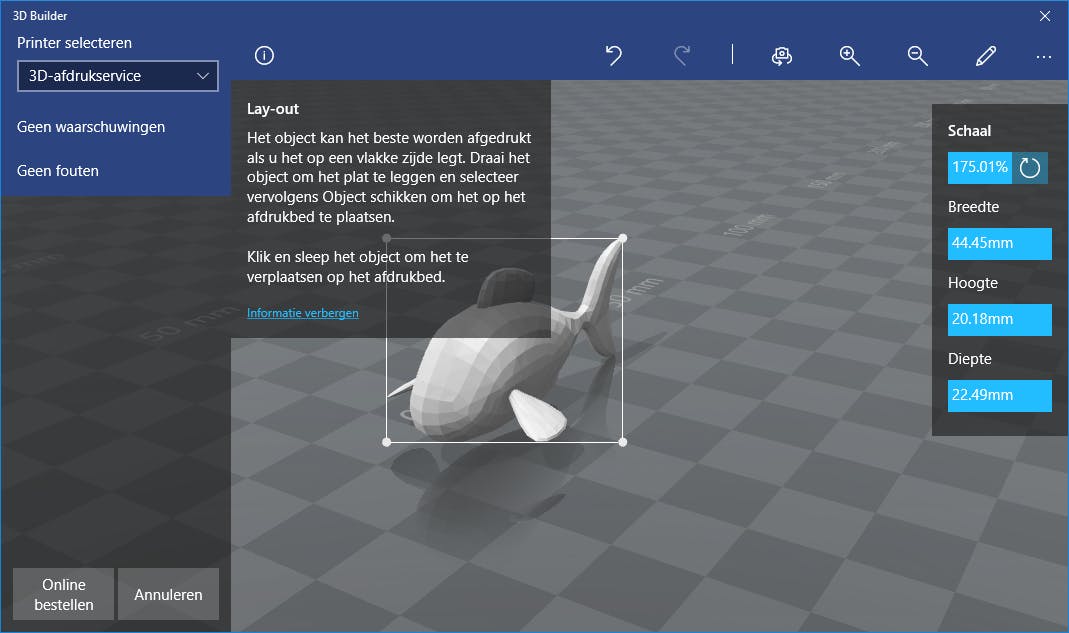Undo the last action
The width and height of the screenshot is (1069, 633).
(613, 56)
